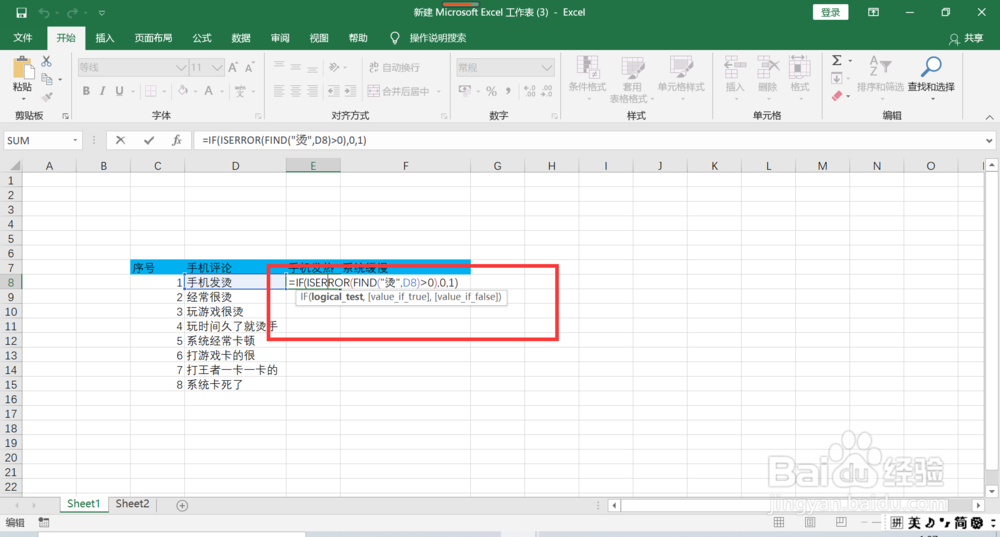Screen dimensions: 1000x537
Task: Click the Paste clipboard icon
Action: 22,69
